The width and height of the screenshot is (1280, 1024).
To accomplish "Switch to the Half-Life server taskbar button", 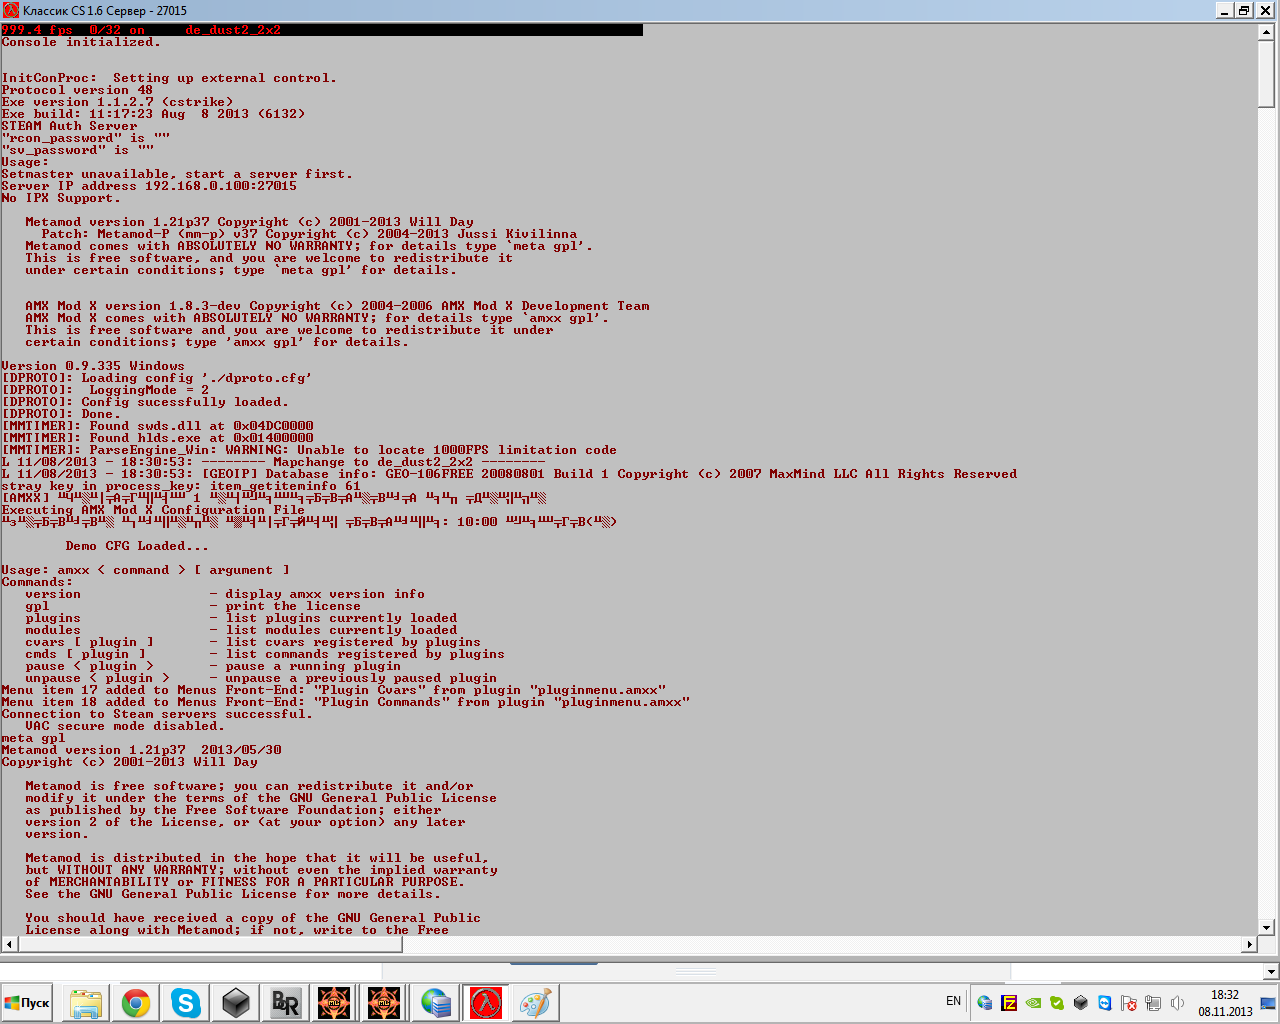I will pos(485,1003).
